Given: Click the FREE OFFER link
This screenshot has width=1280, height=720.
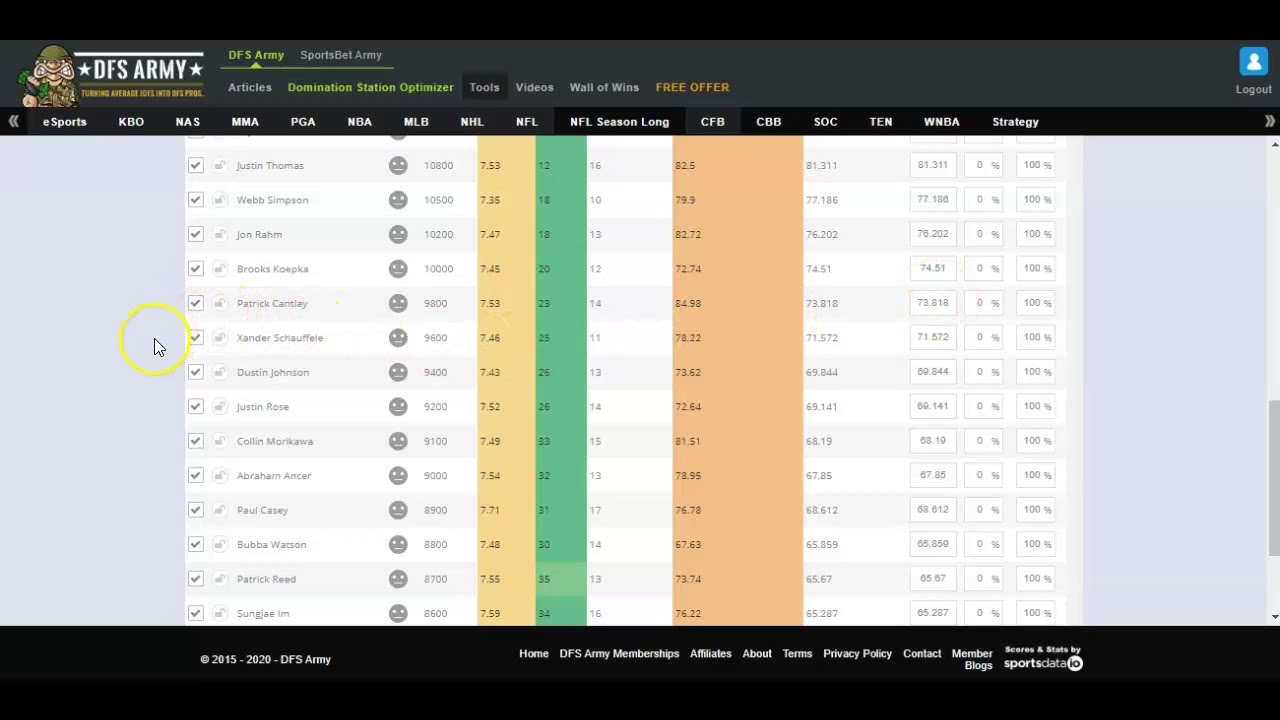Looking at the screenshot, I should [692, 87].
